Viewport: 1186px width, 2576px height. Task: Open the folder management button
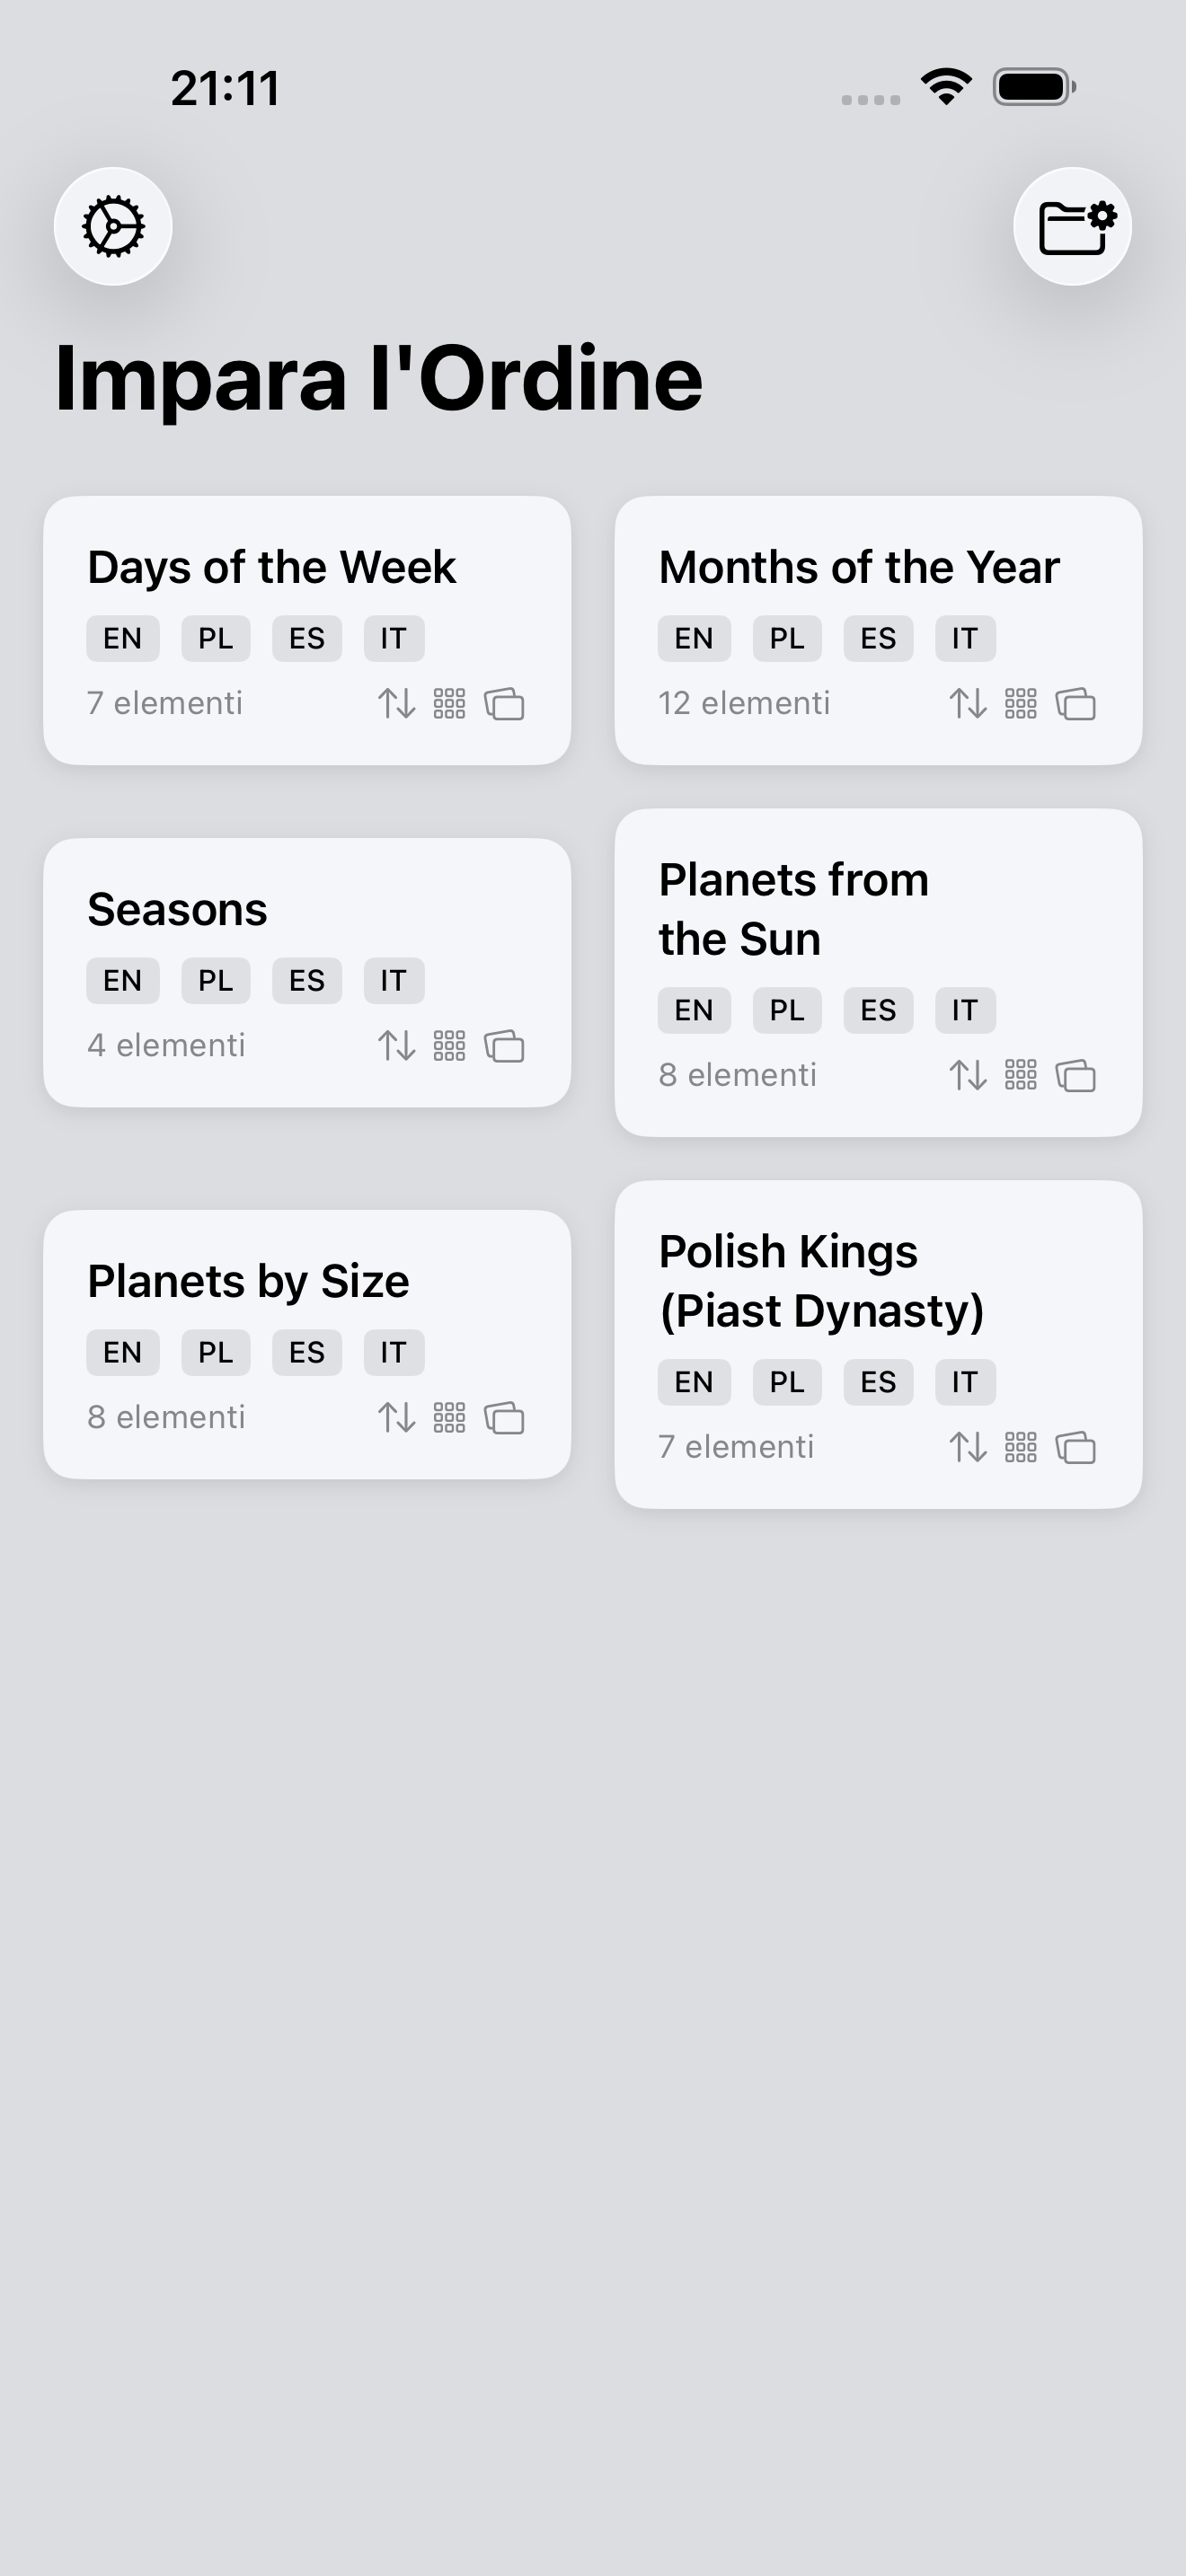[1072, 227]
